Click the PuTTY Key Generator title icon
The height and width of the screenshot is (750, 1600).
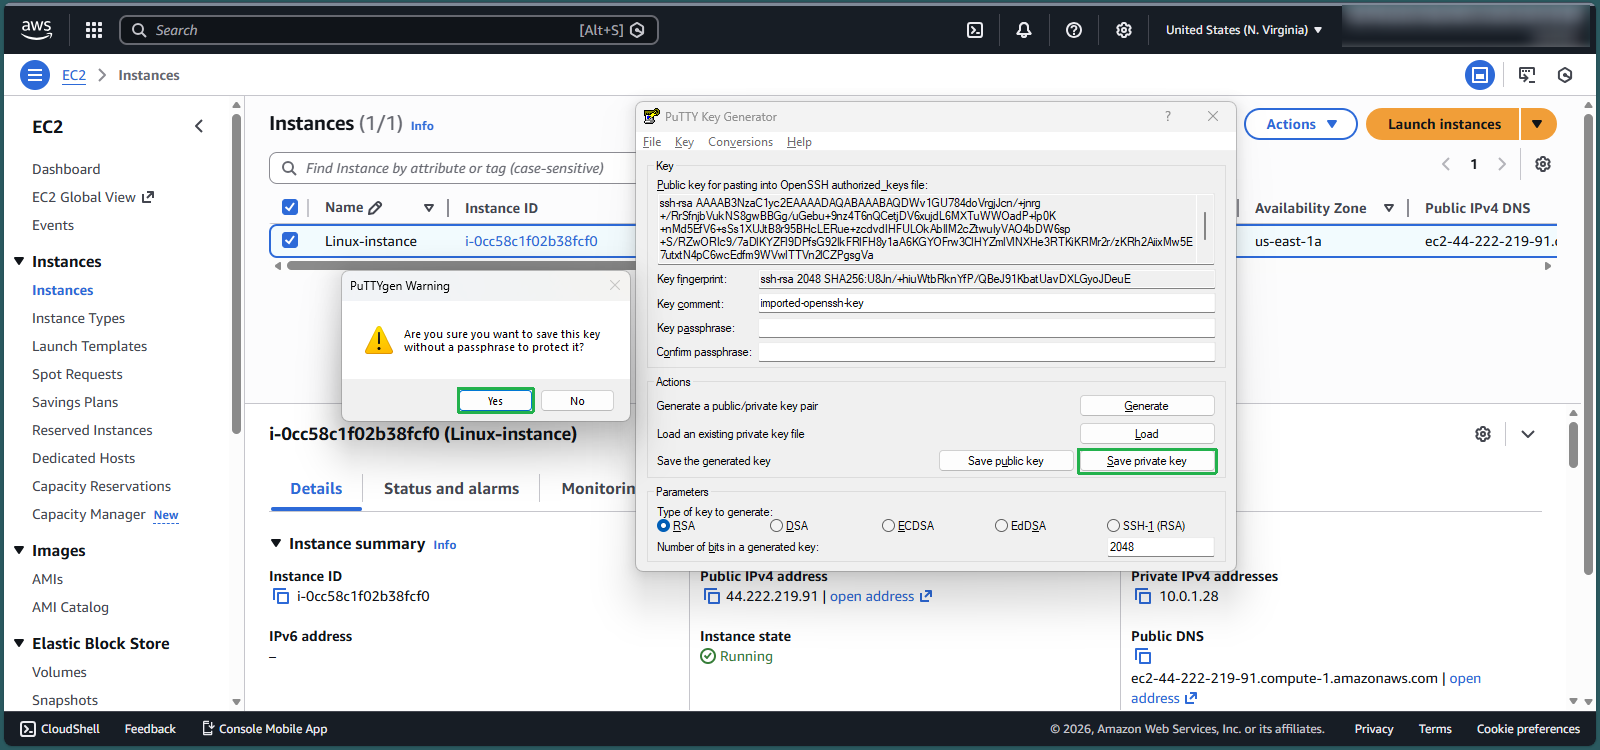click(x=652, y=117)
